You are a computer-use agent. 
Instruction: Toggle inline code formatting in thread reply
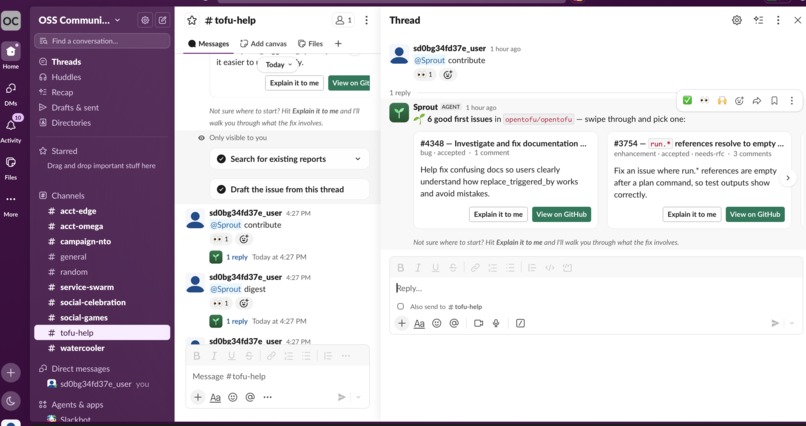click(550, 268)
